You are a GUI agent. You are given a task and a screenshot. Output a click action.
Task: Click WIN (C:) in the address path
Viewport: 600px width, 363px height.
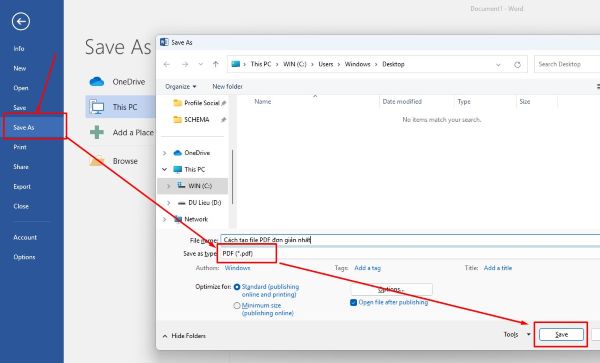pyautogui.click(x=295, y=64)
